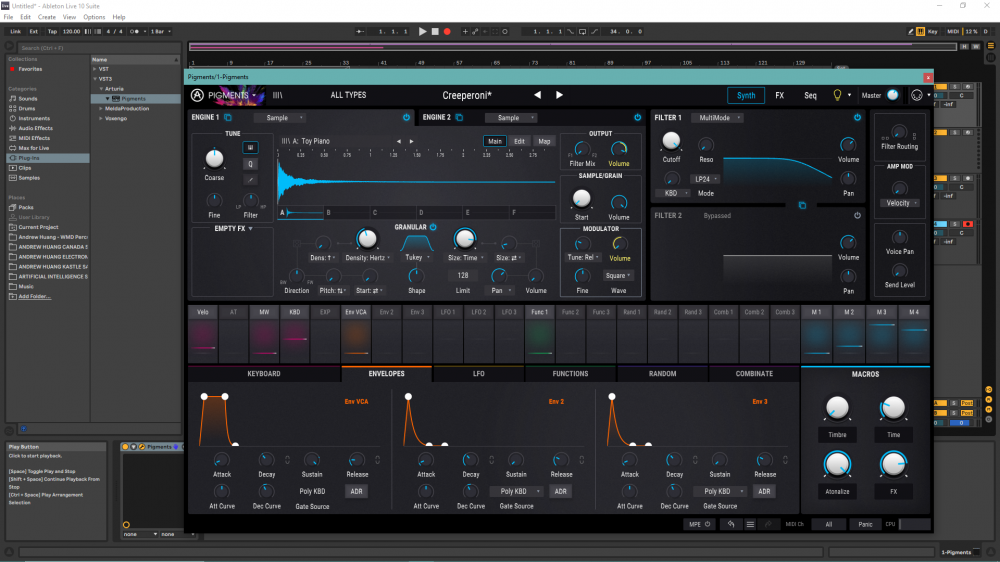1000x562 pixels.
Task: Adjust the Master volume knob
Action: click(x=893, y=95)
